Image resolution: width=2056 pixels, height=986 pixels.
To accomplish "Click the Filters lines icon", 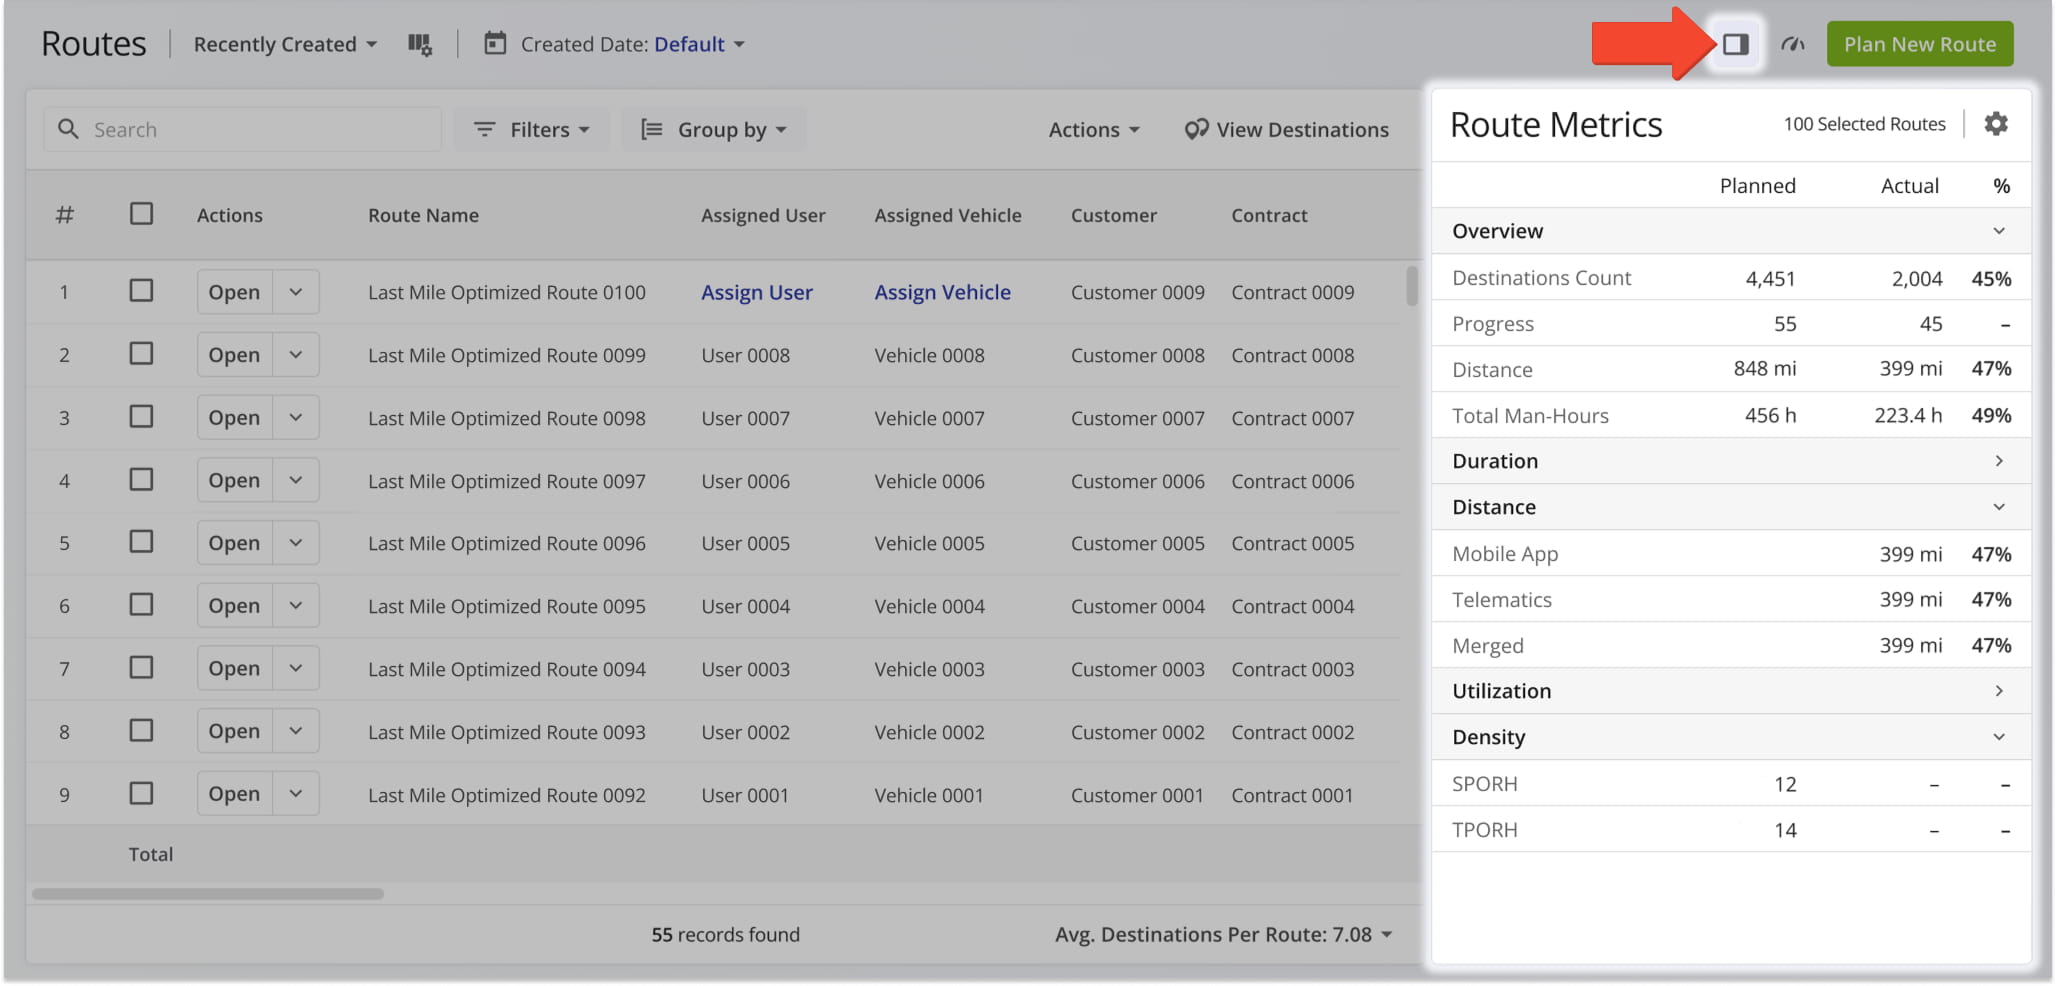I will [484, 130].
